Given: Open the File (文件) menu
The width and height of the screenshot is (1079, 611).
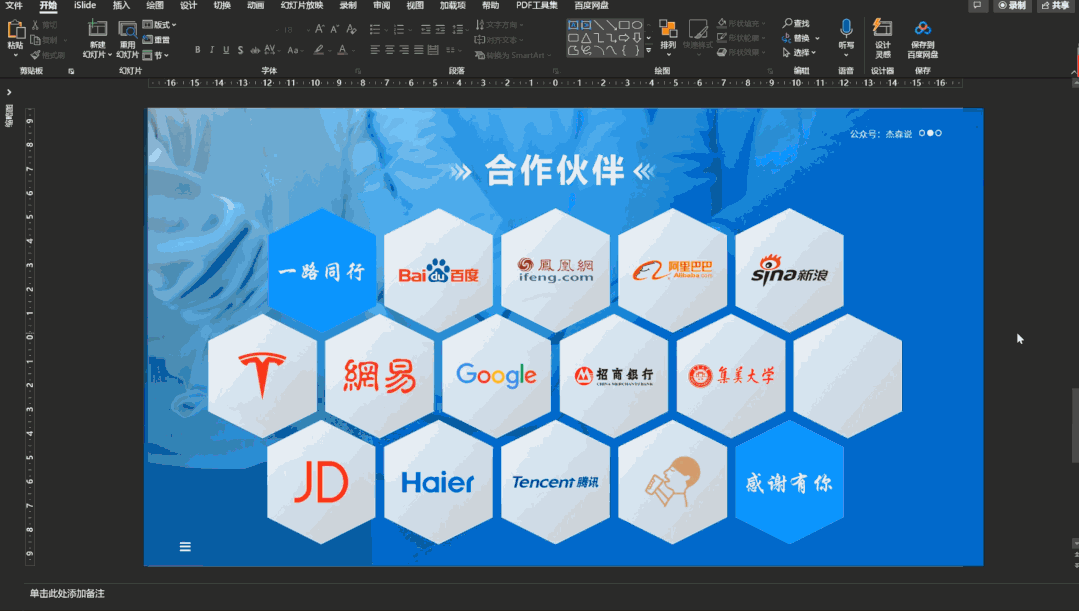Looking at the screenshot, I should (14, 6).
